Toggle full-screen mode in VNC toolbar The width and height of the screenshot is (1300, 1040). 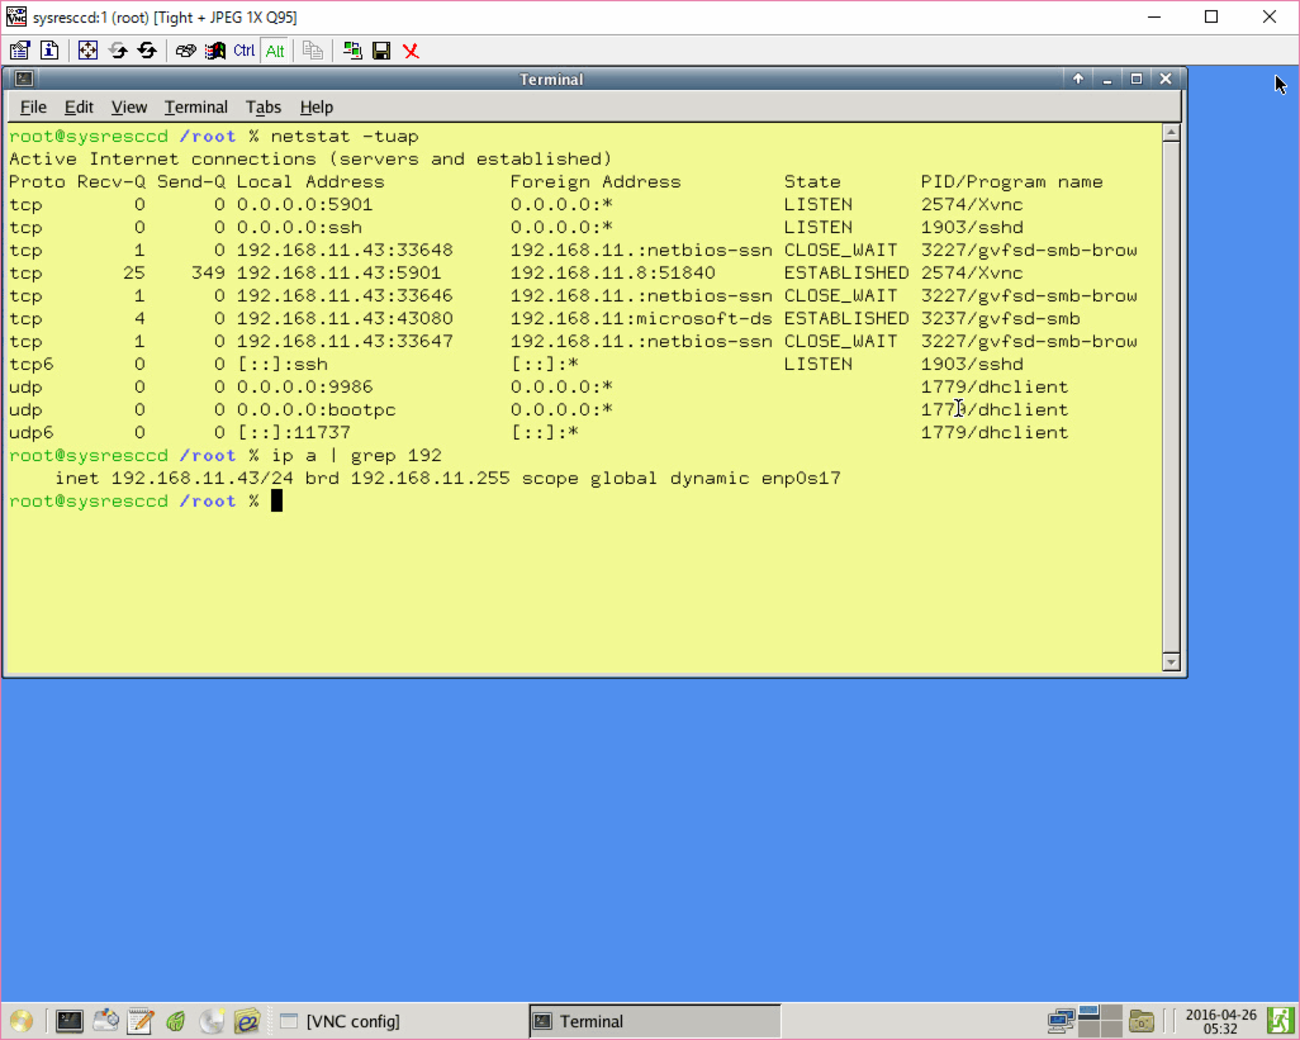pyautogui.click(x=88, y=51)
